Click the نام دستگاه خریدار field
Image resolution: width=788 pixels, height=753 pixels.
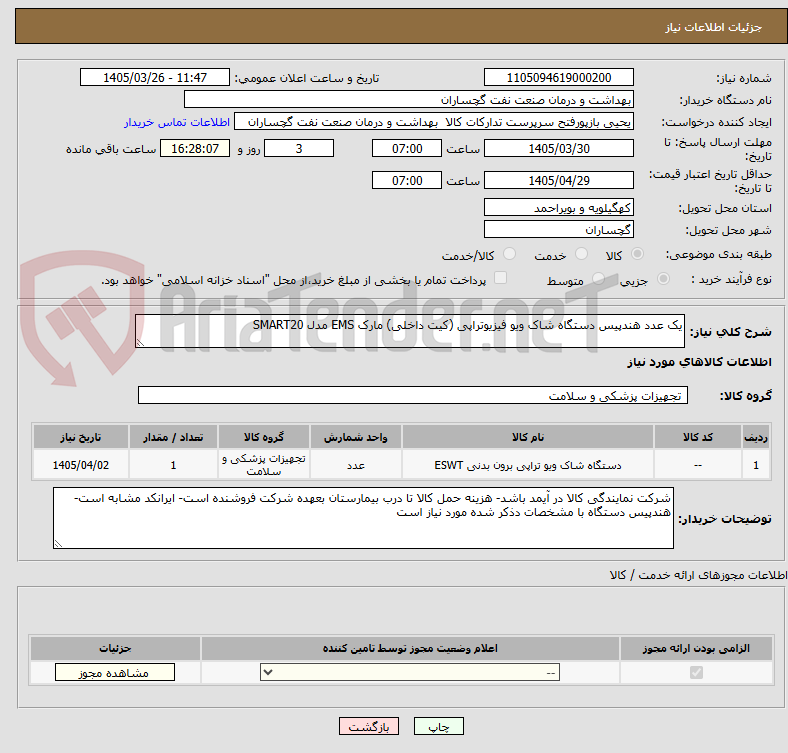pyautogui.click(x=409, y=100)
